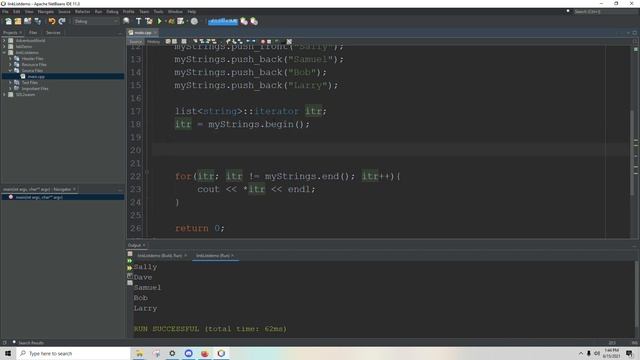Expand the first project node in tree

click(4, 40)
